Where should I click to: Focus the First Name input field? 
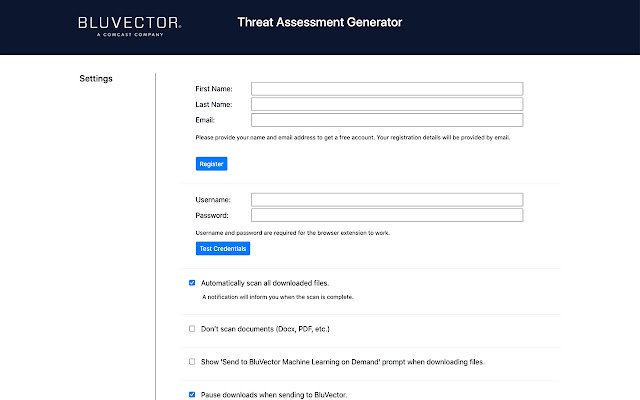387,89
